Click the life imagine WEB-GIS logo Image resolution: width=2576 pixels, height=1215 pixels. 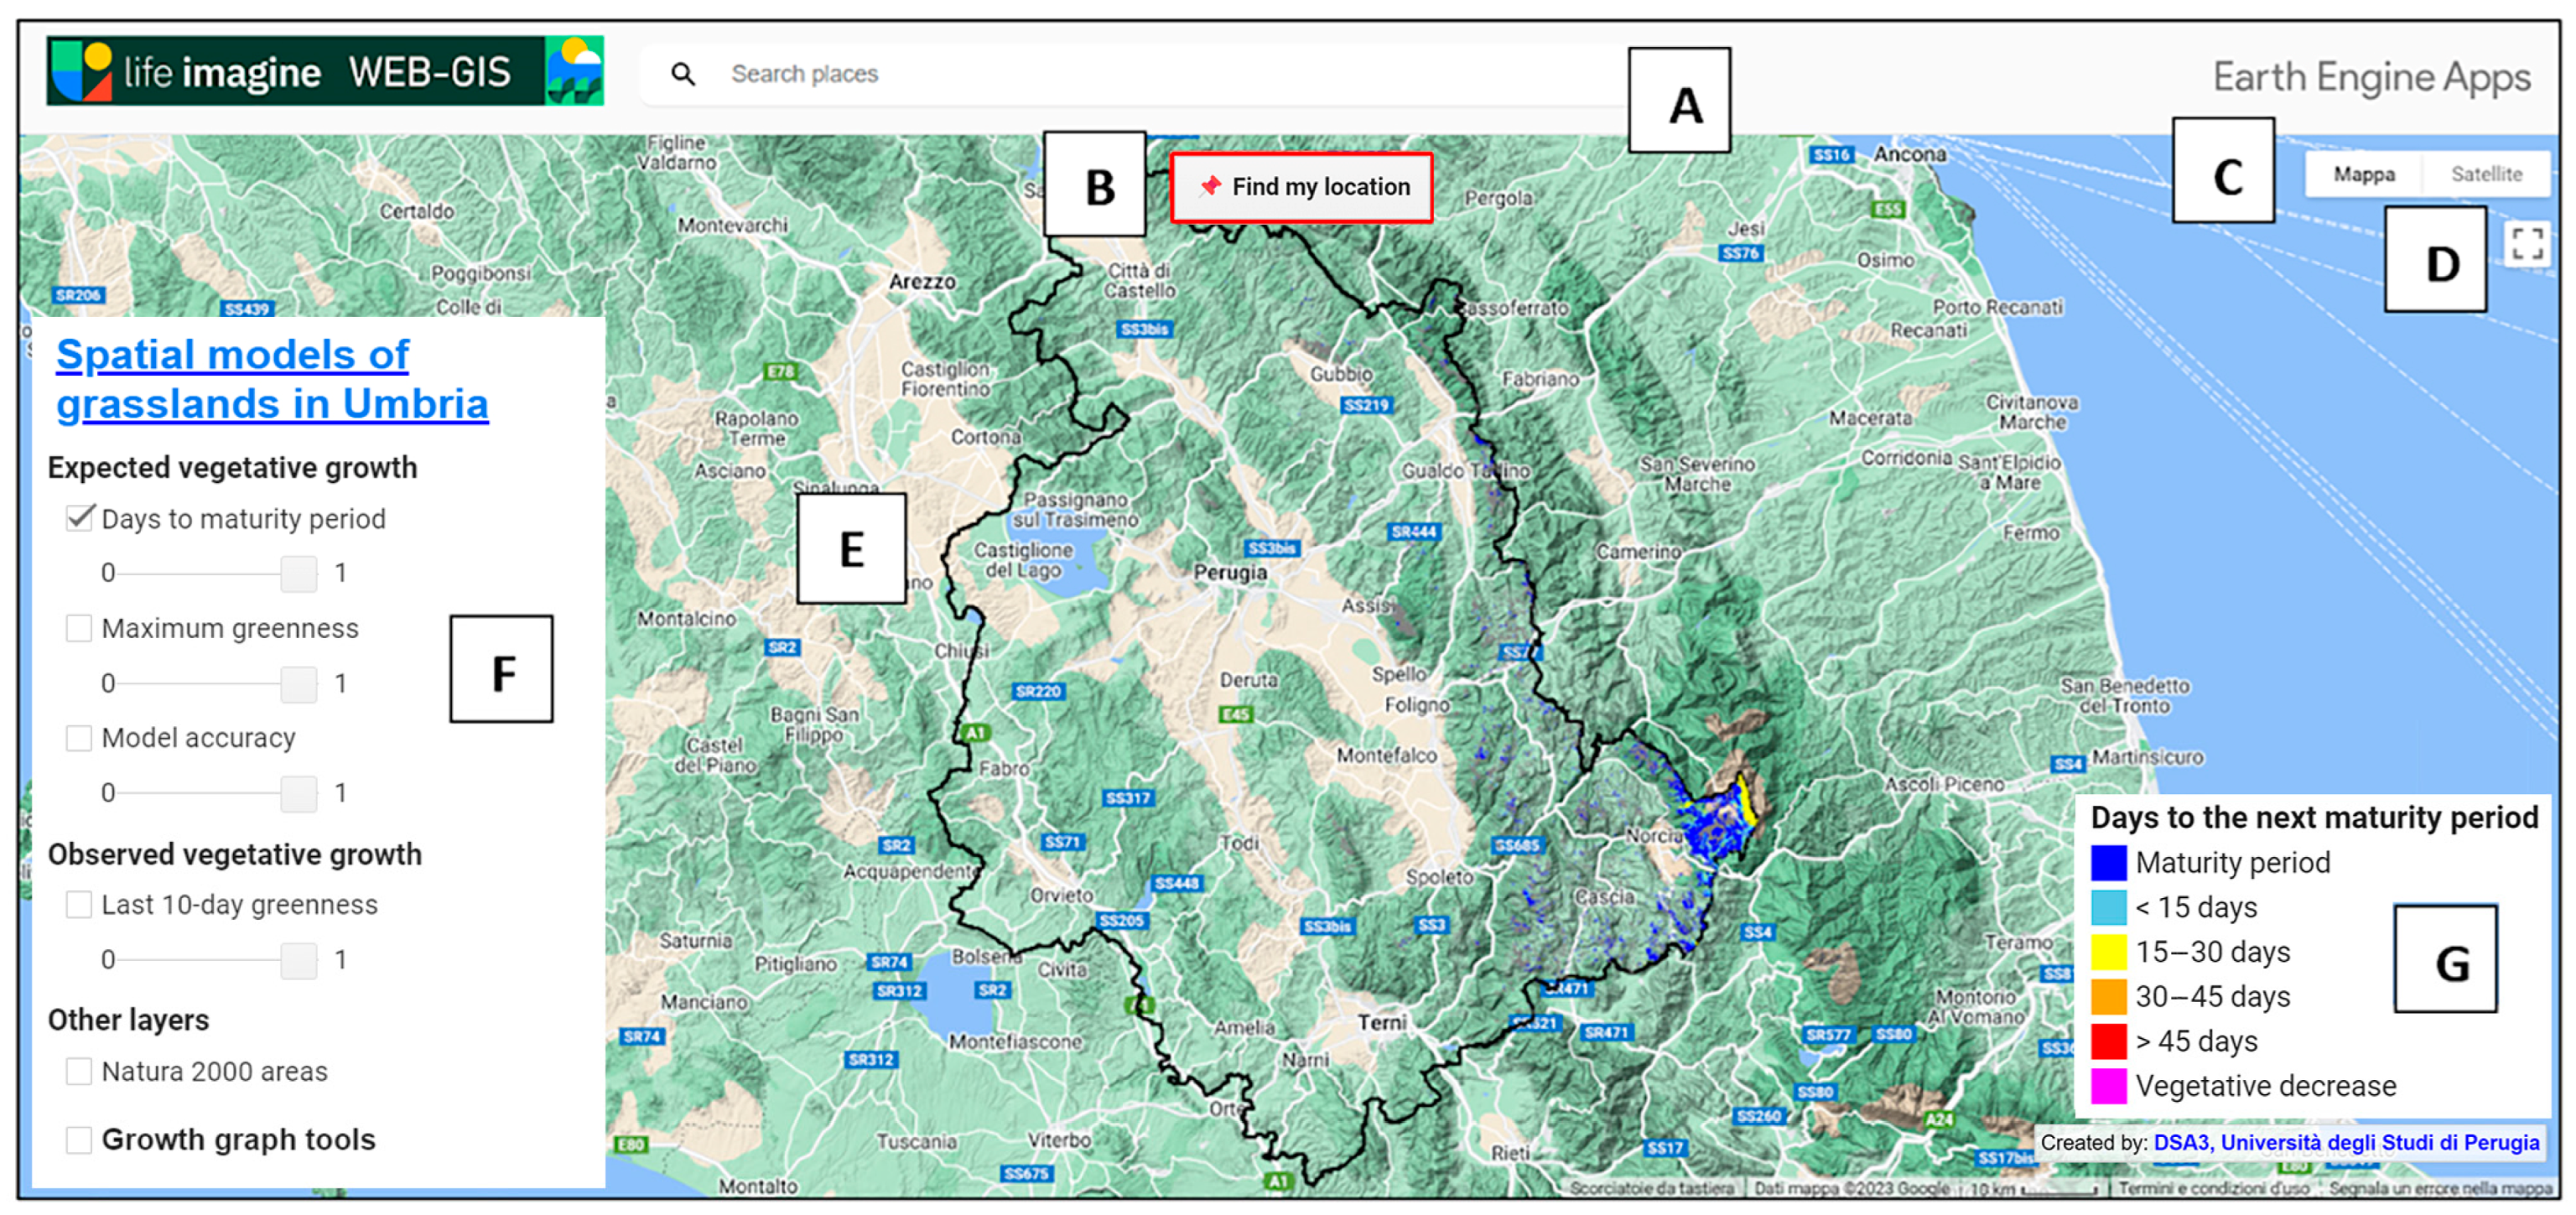295,72
